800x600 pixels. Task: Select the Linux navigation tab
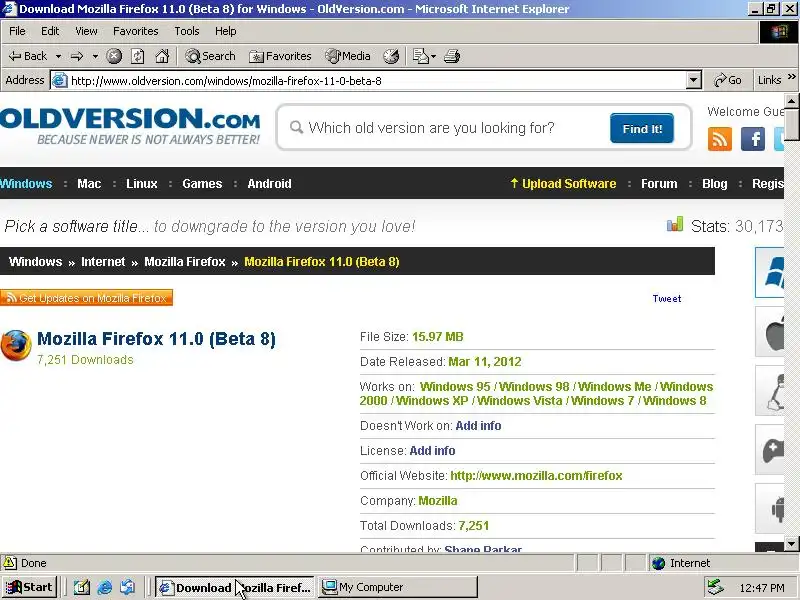[142, 184]
